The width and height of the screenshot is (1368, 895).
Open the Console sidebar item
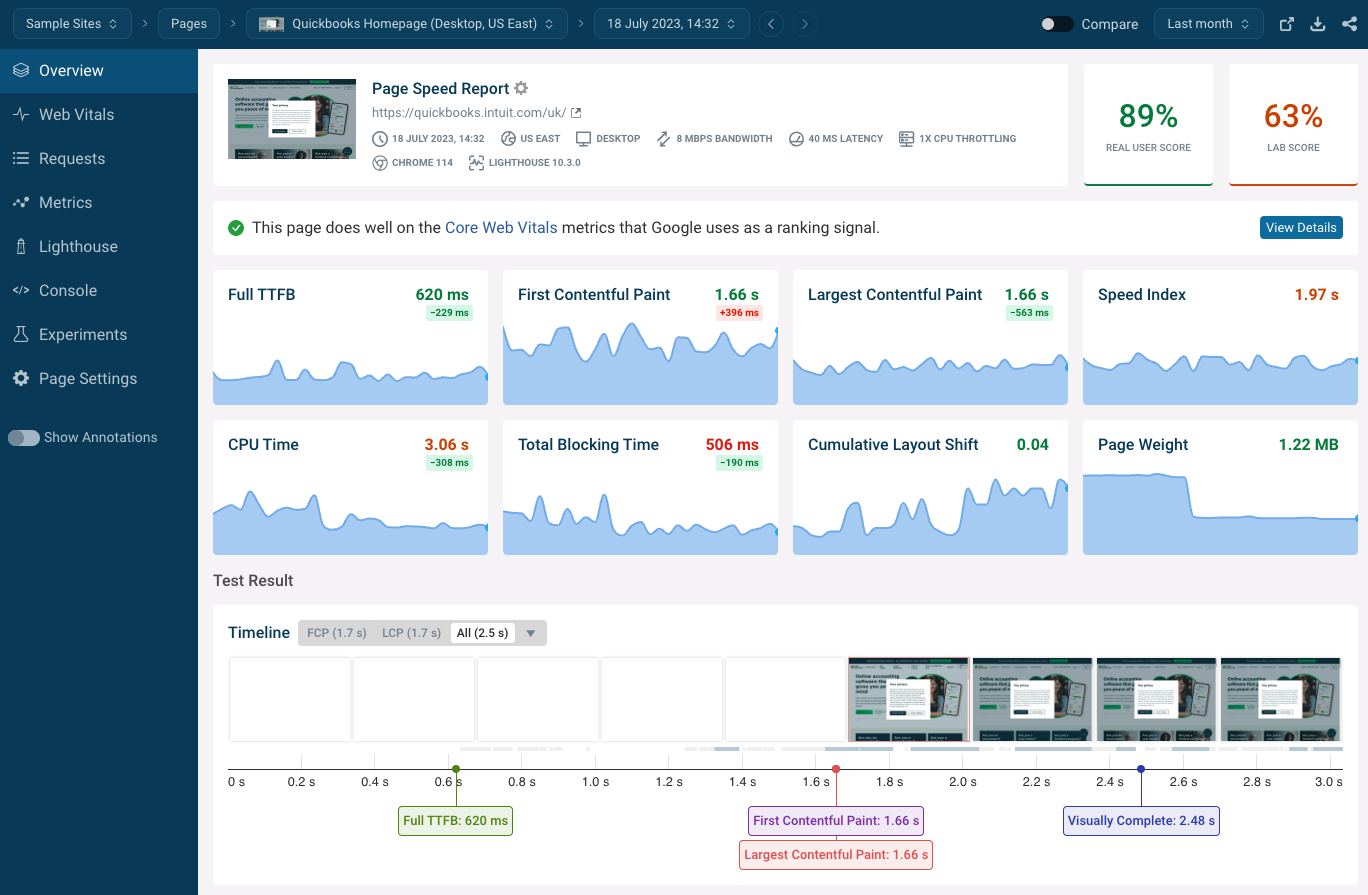tap(99, 291)
